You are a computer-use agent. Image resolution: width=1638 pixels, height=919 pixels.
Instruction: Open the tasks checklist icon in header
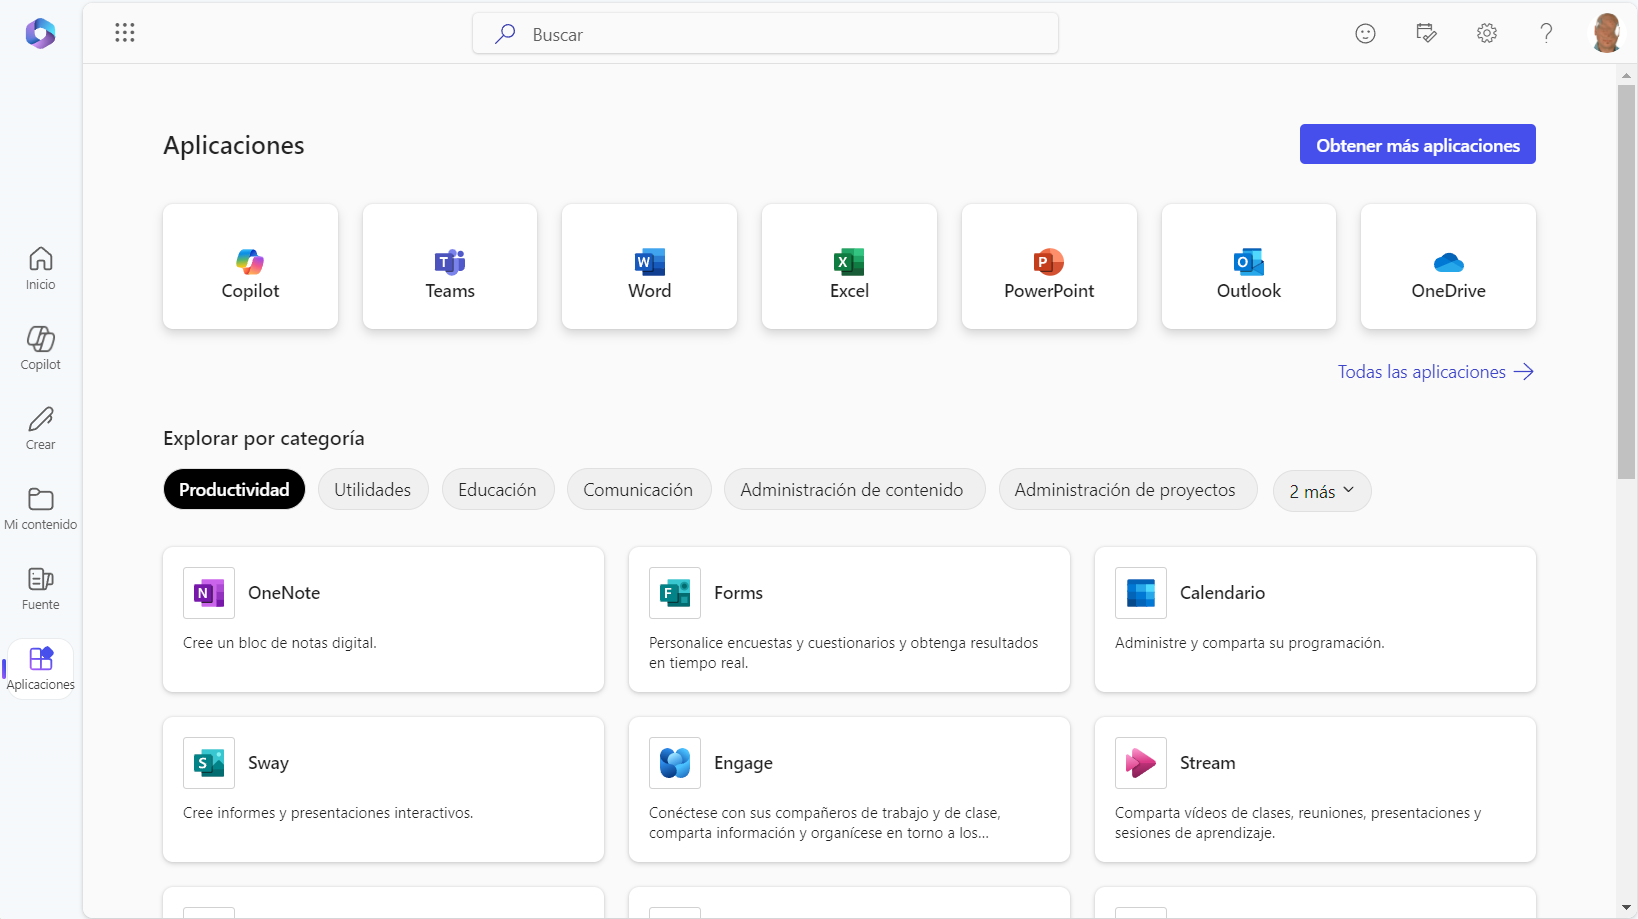pyautogui.click(x=1426, y=33)
